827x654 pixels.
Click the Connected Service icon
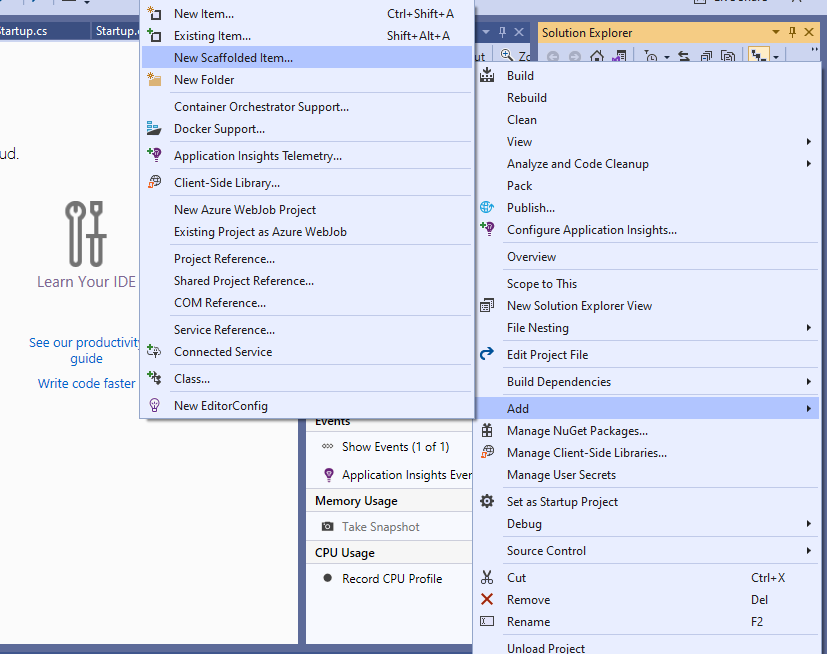[154, 351]
